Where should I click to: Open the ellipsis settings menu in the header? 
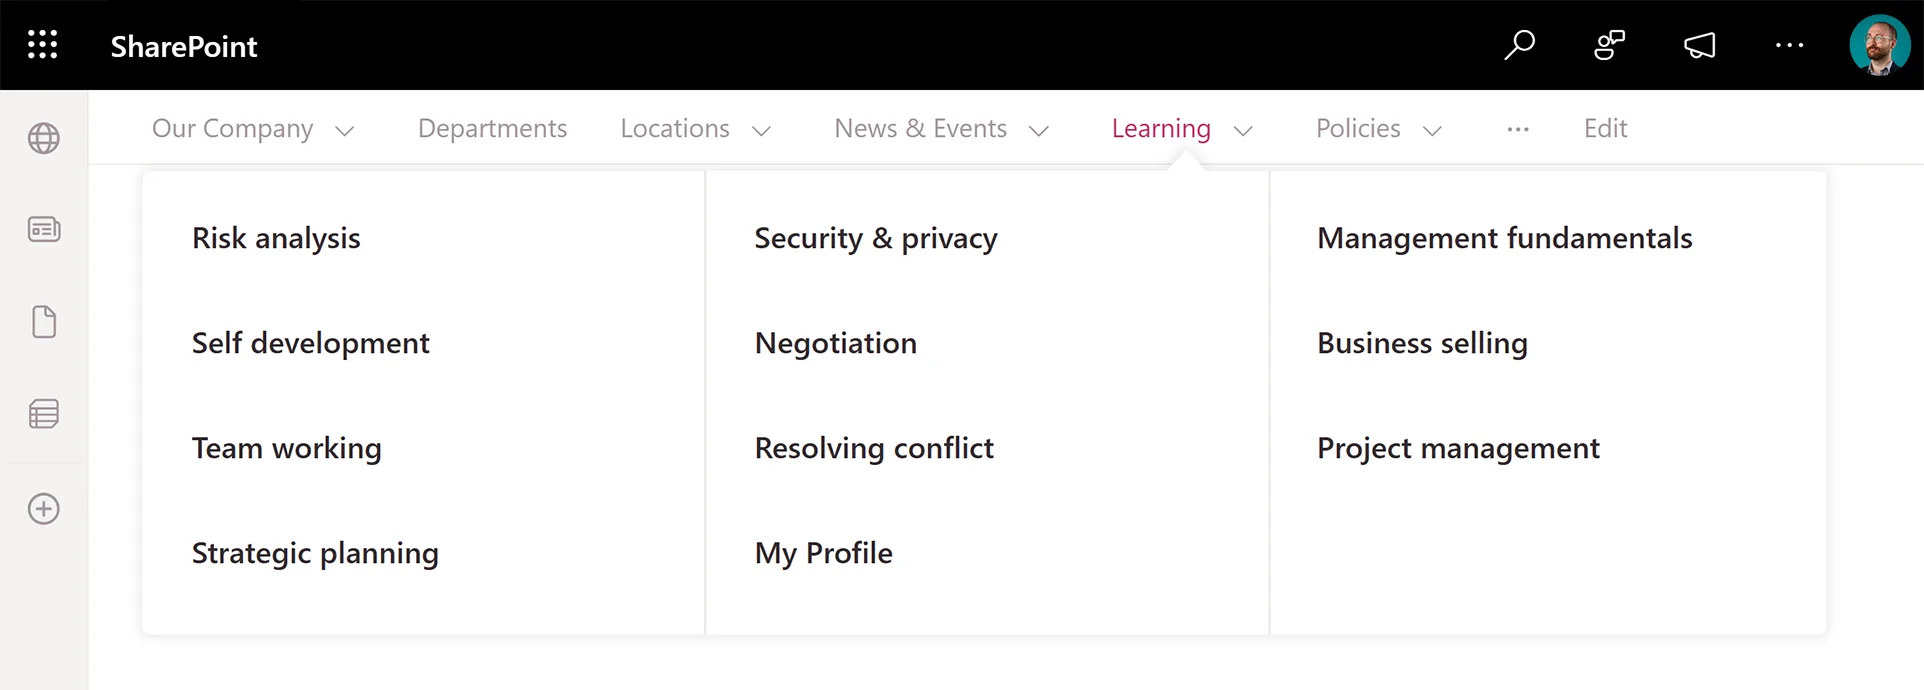click(x=1789, y=45)
